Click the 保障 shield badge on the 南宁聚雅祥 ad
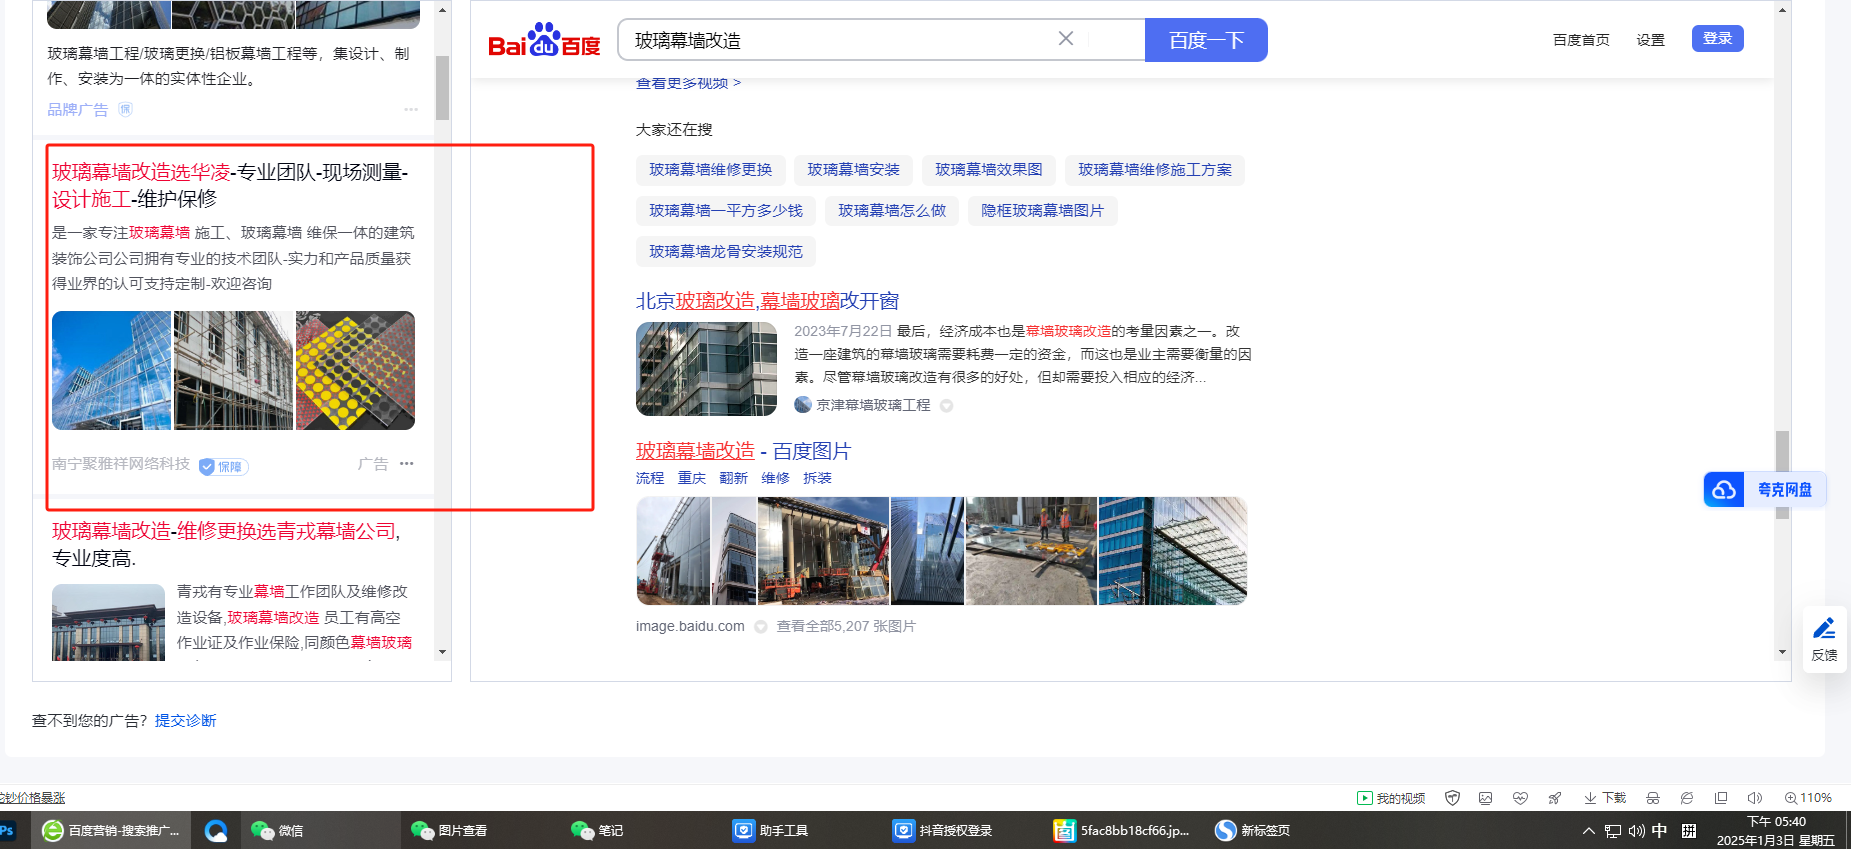The width and height of the screenshot is (1851, 849). point(223,466)
